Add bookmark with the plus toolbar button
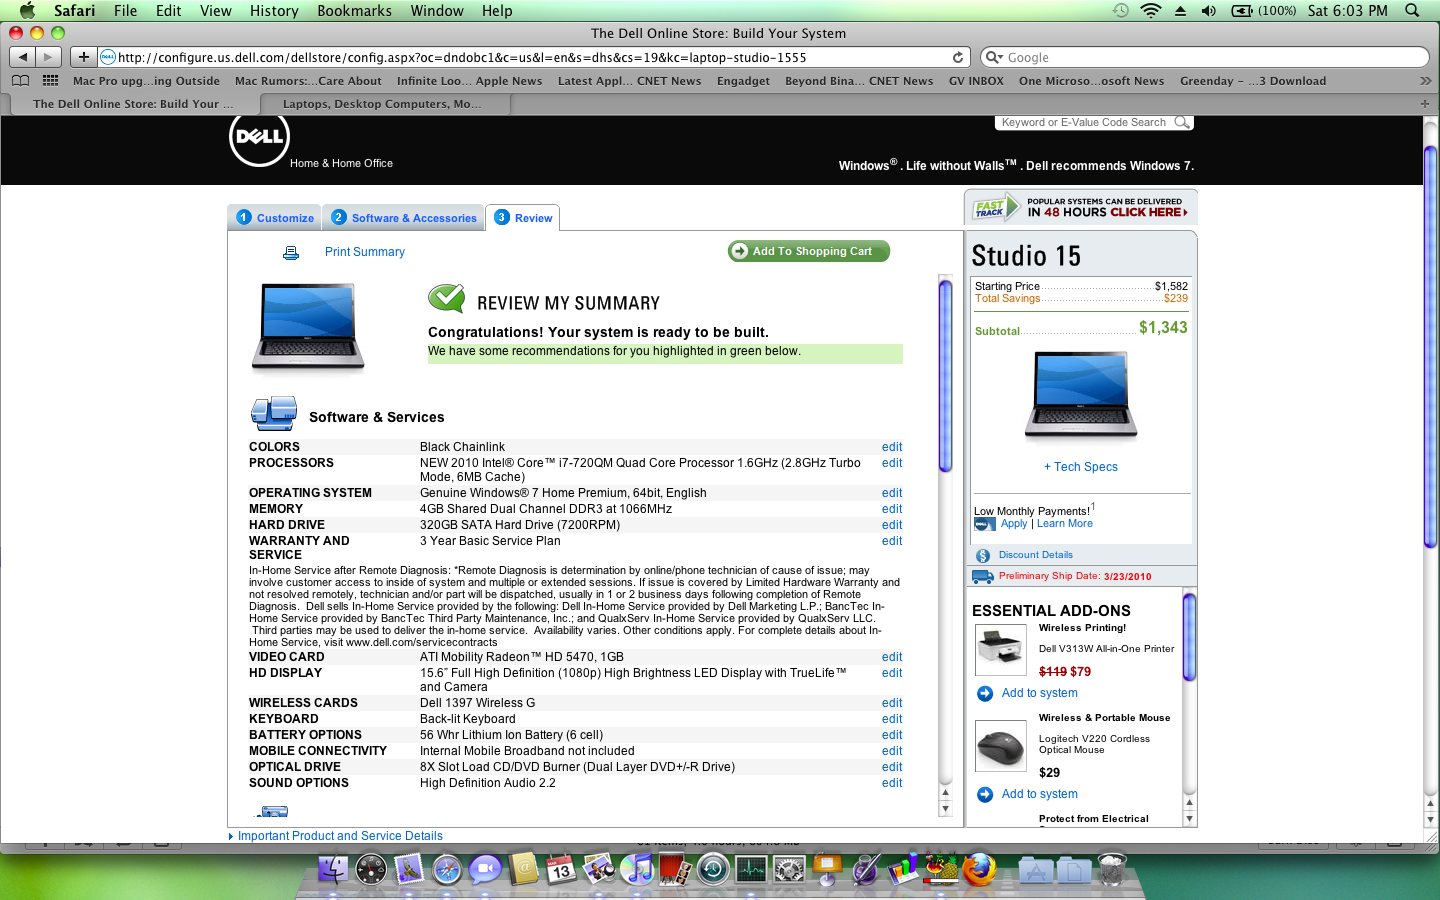Screen dimensions: 1440x900 84,57
